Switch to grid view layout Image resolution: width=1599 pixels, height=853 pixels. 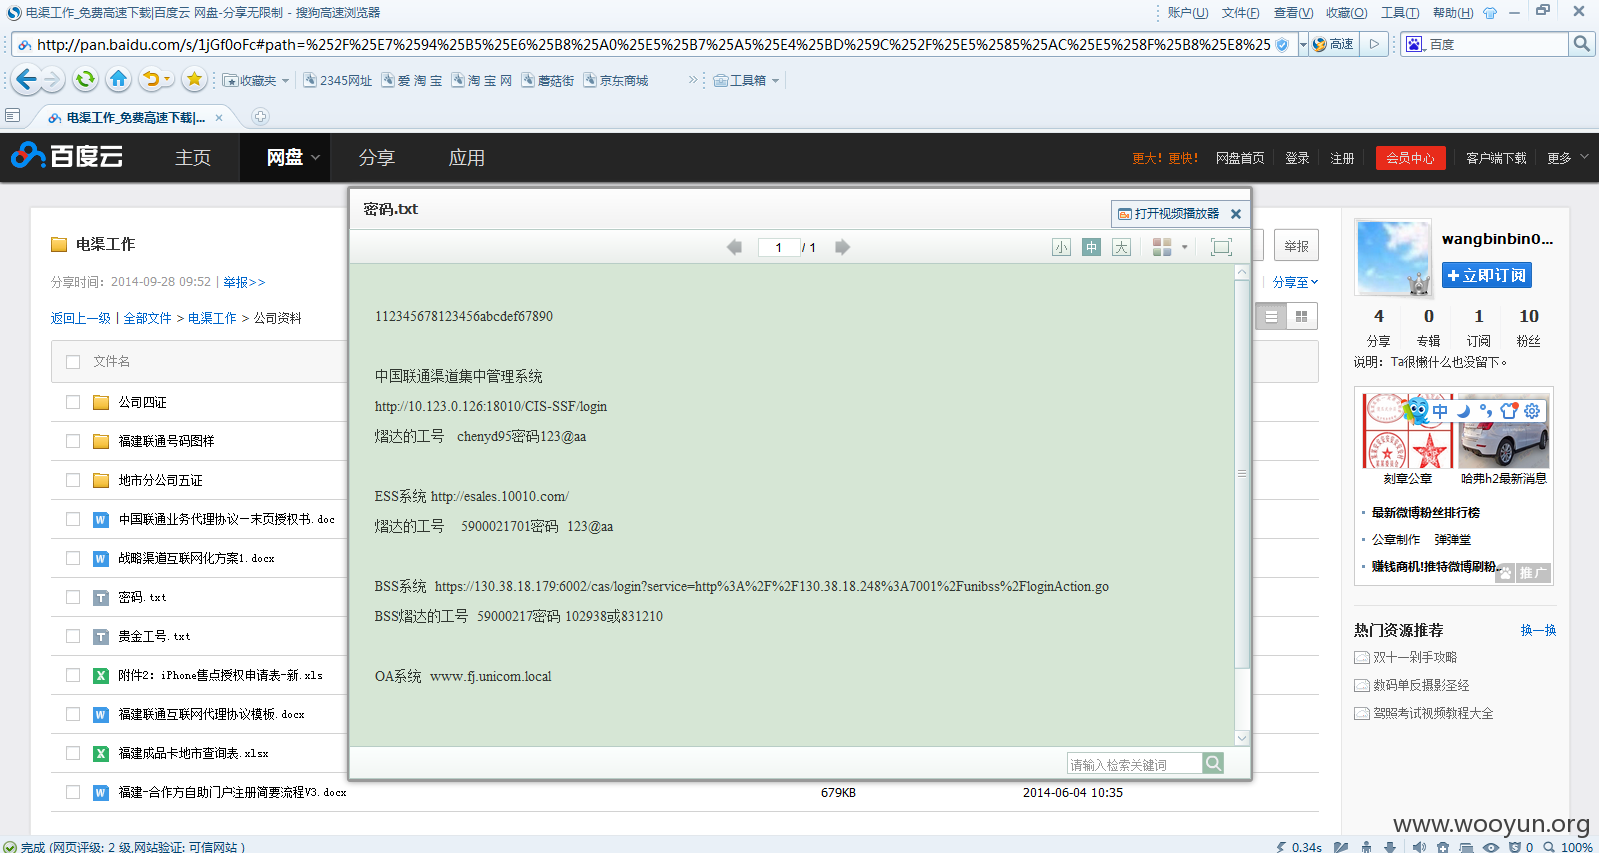click(x=1301, y=317)
